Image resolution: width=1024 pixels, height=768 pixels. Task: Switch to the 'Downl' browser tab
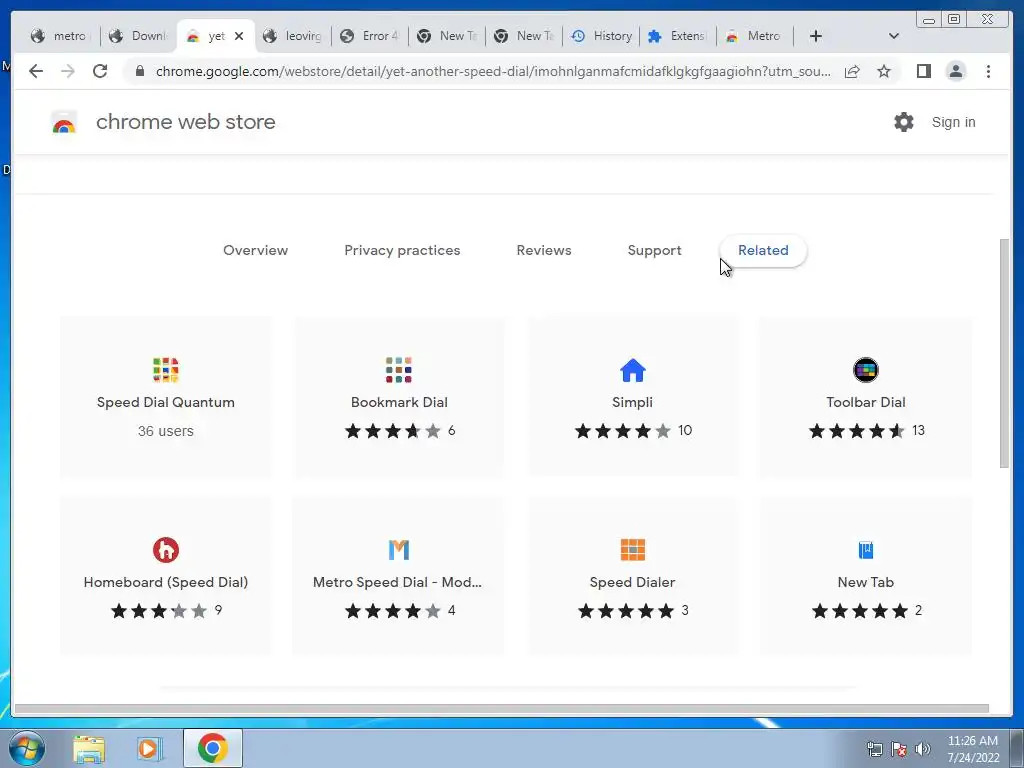click(138, 36)
